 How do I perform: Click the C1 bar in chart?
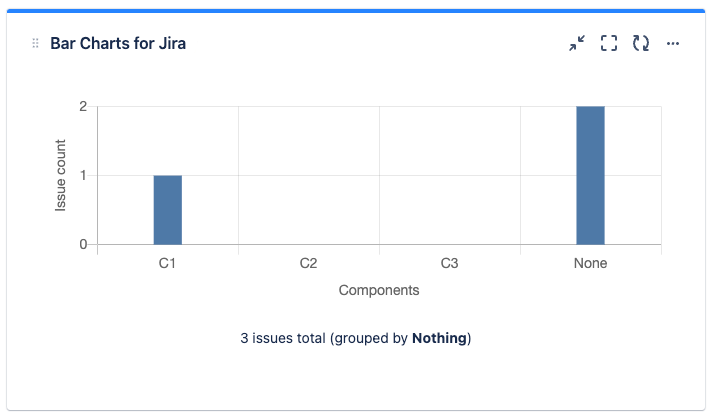[x=168, y=210]
